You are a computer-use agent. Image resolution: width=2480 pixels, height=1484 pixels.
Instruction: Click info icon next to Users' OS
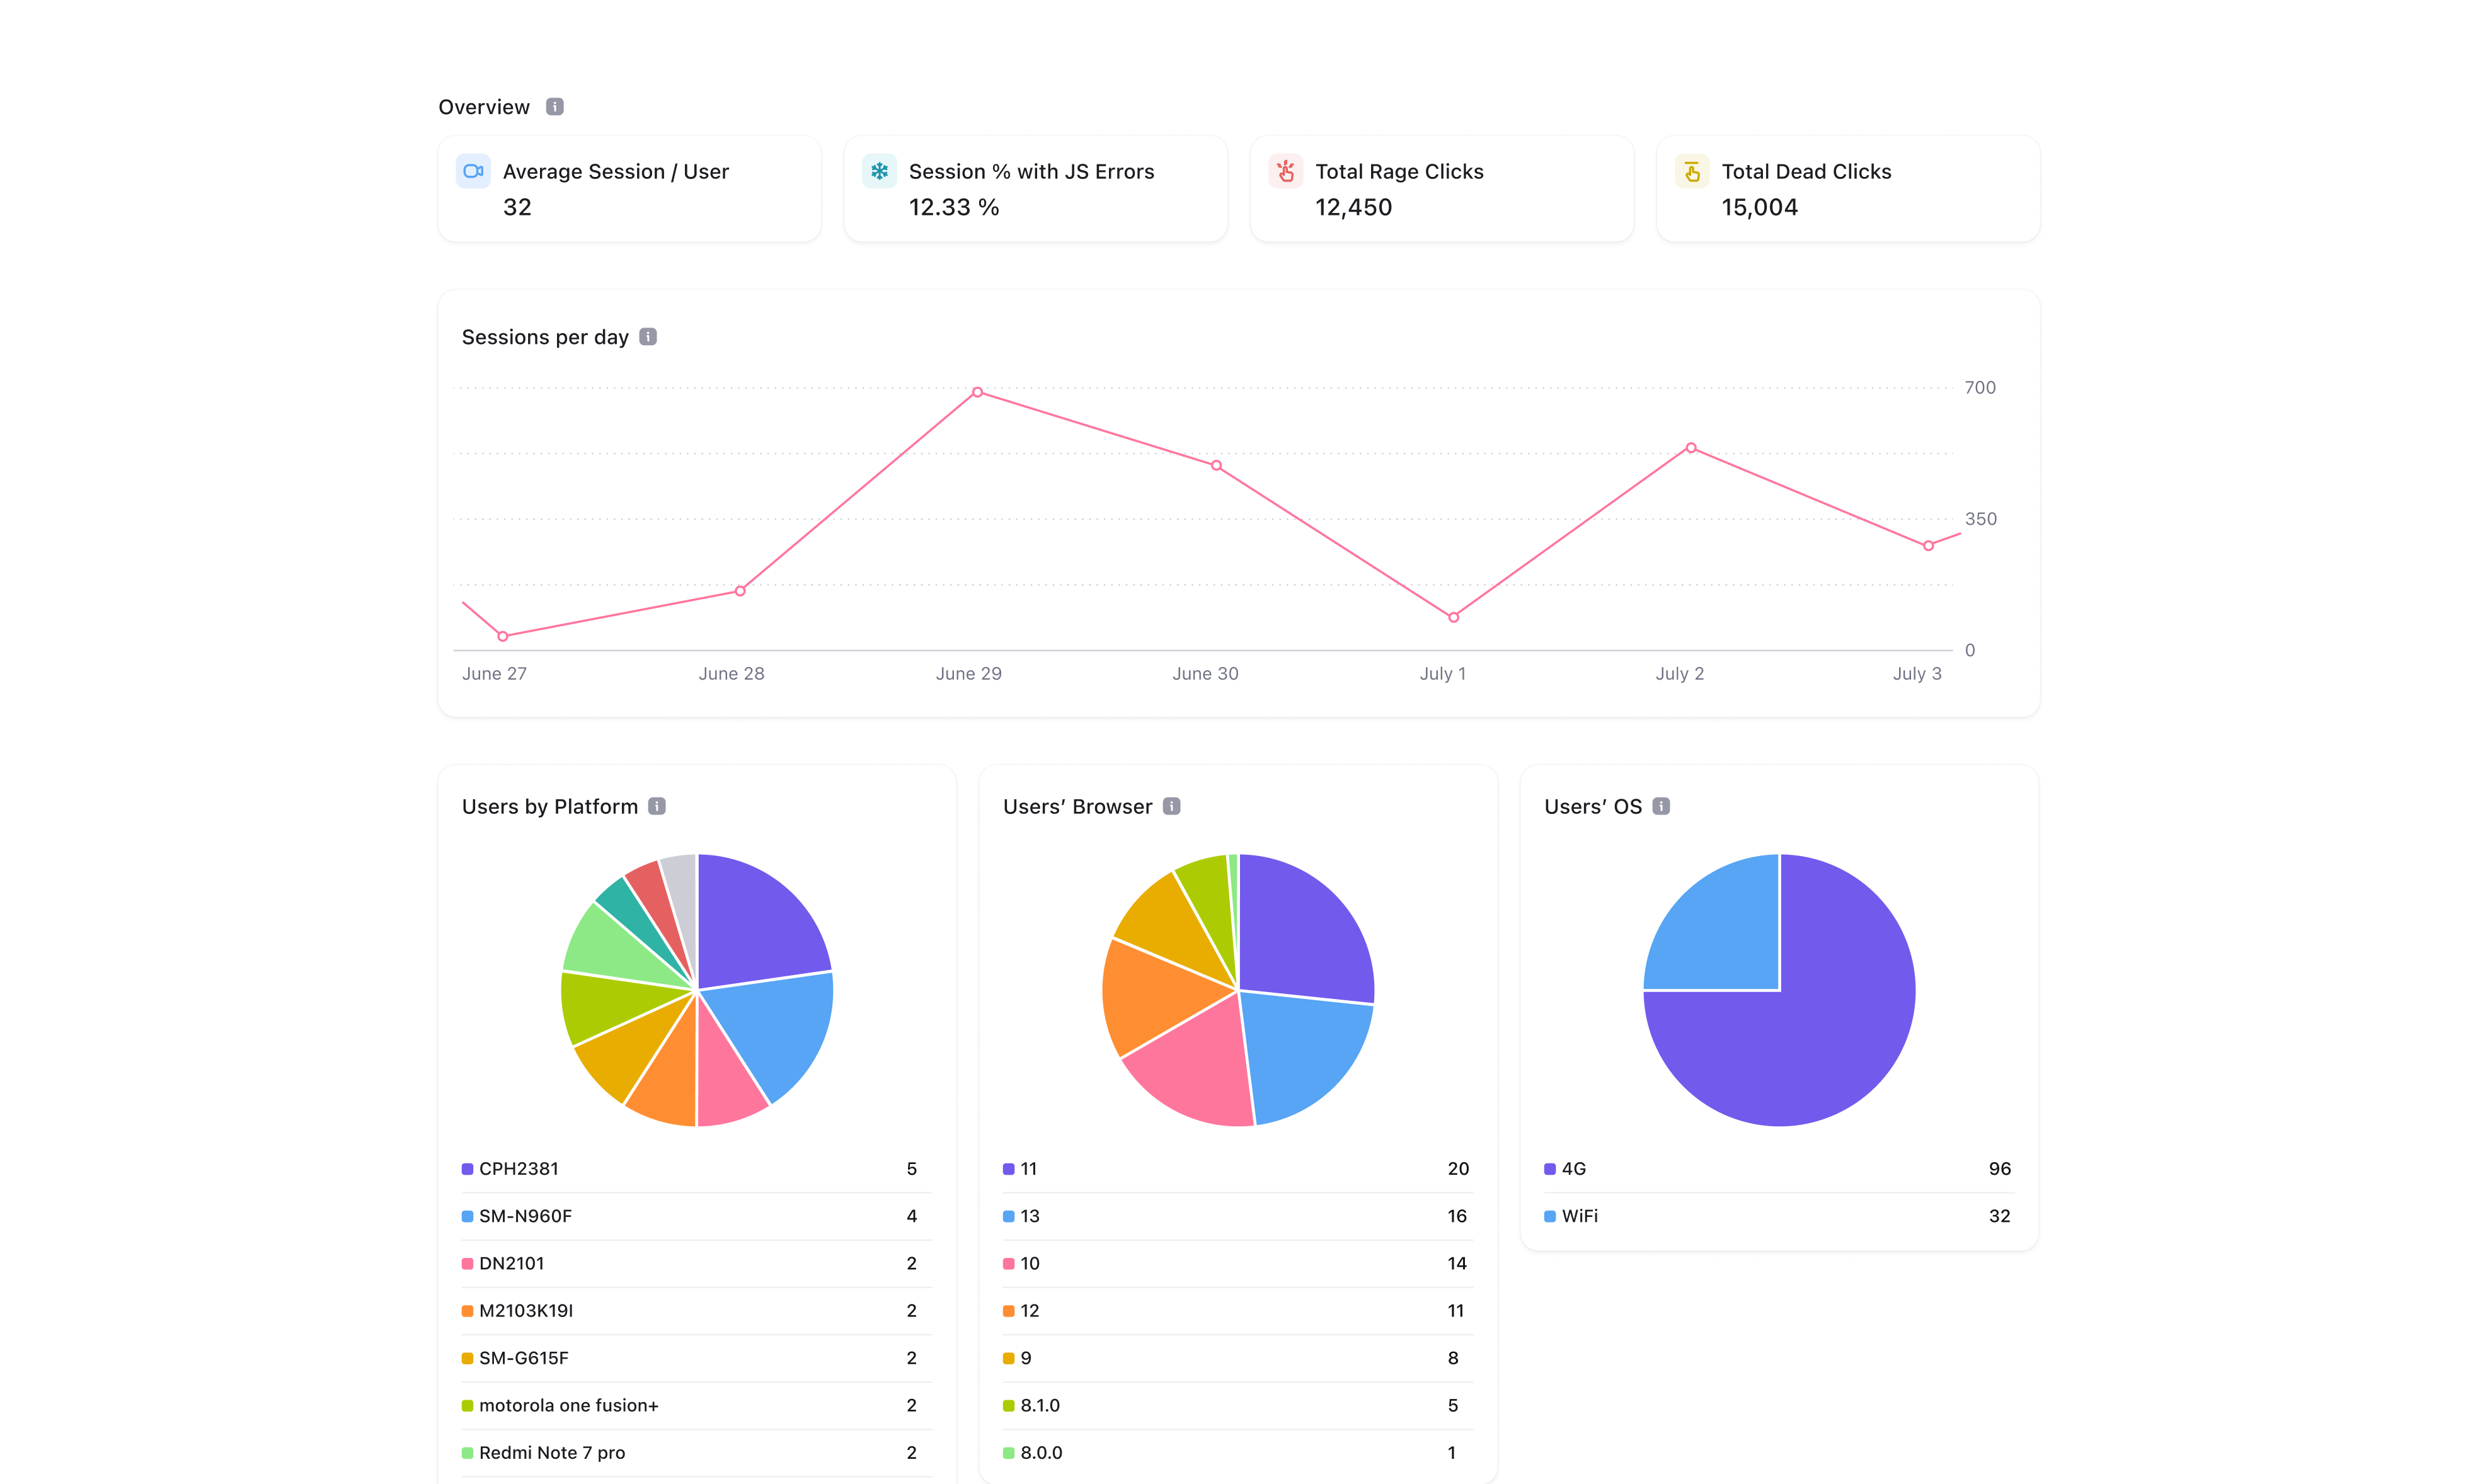coord(1661,806)
